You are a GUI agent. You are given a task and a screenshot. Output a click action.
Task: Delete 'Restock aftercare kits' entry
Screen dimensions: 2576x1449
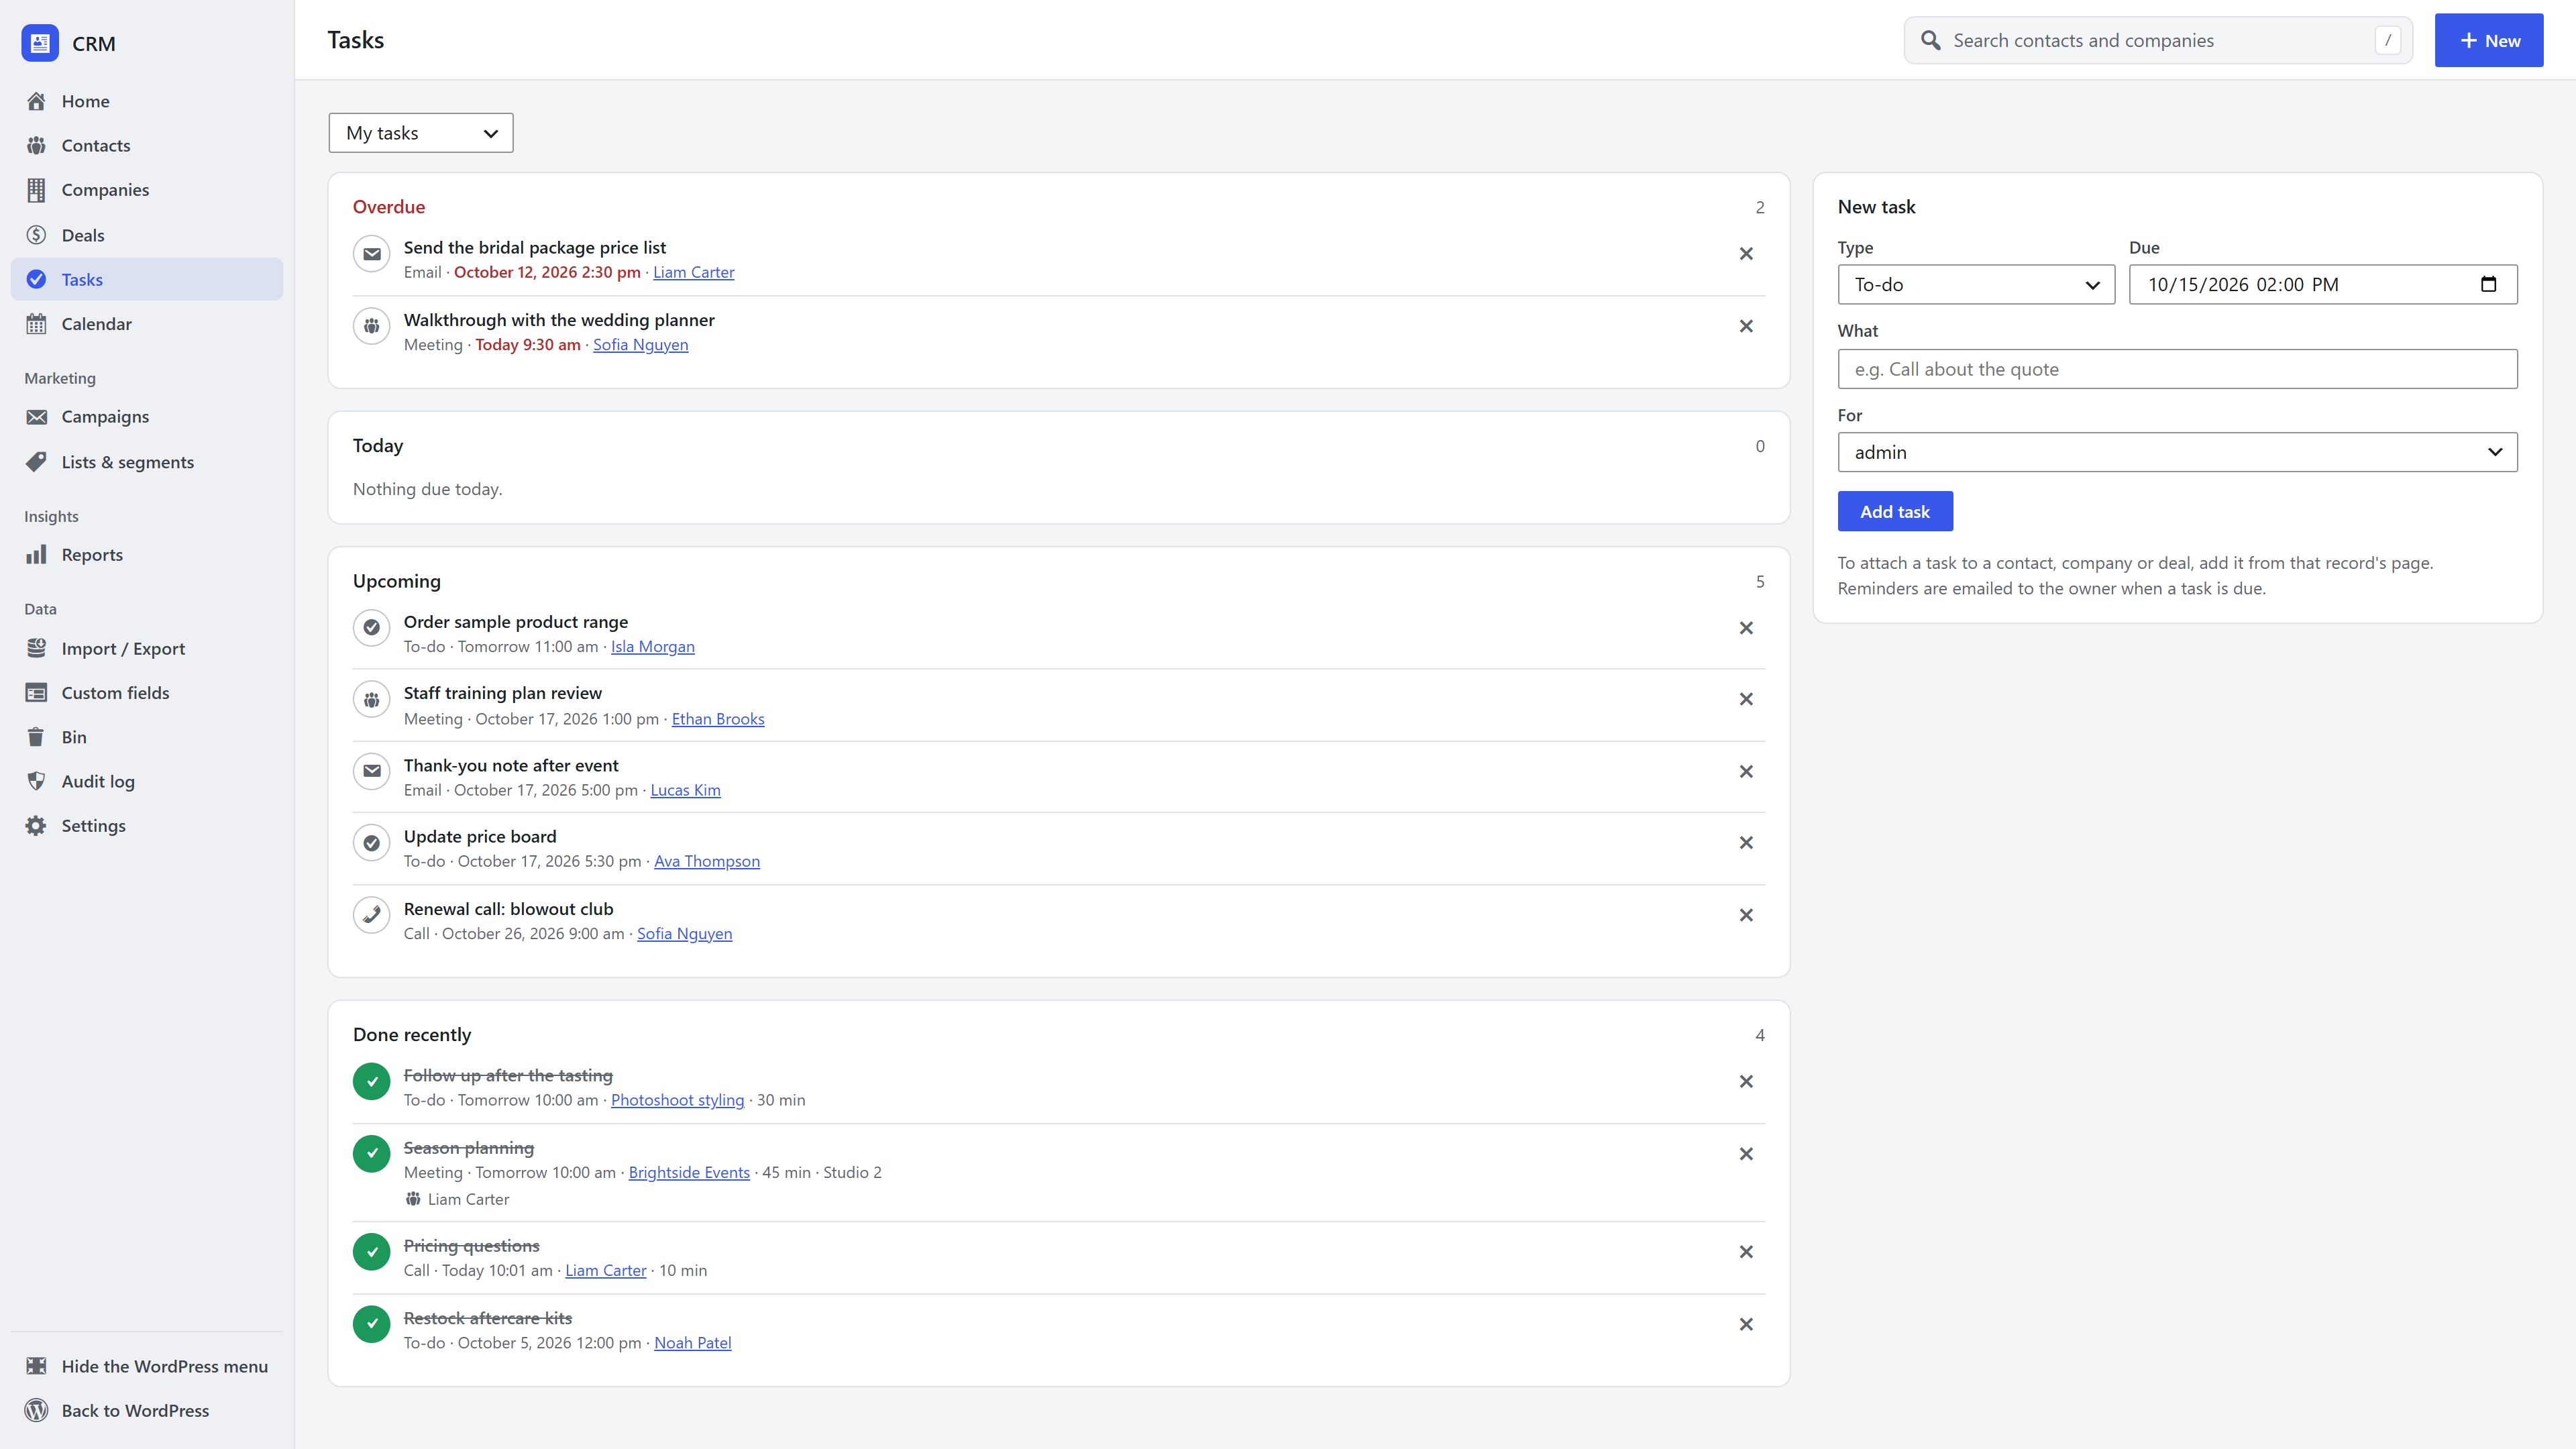pos(1746,1324)
